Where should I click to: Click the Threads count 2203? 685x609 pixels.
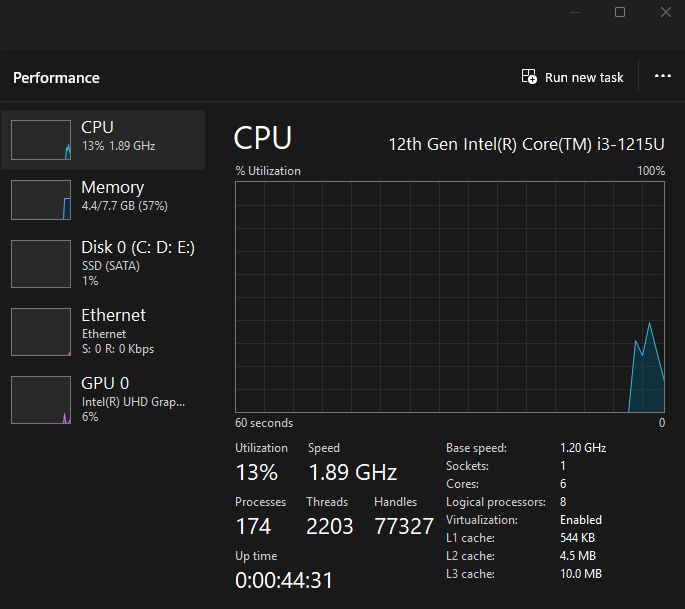click(x=329, y=526)
